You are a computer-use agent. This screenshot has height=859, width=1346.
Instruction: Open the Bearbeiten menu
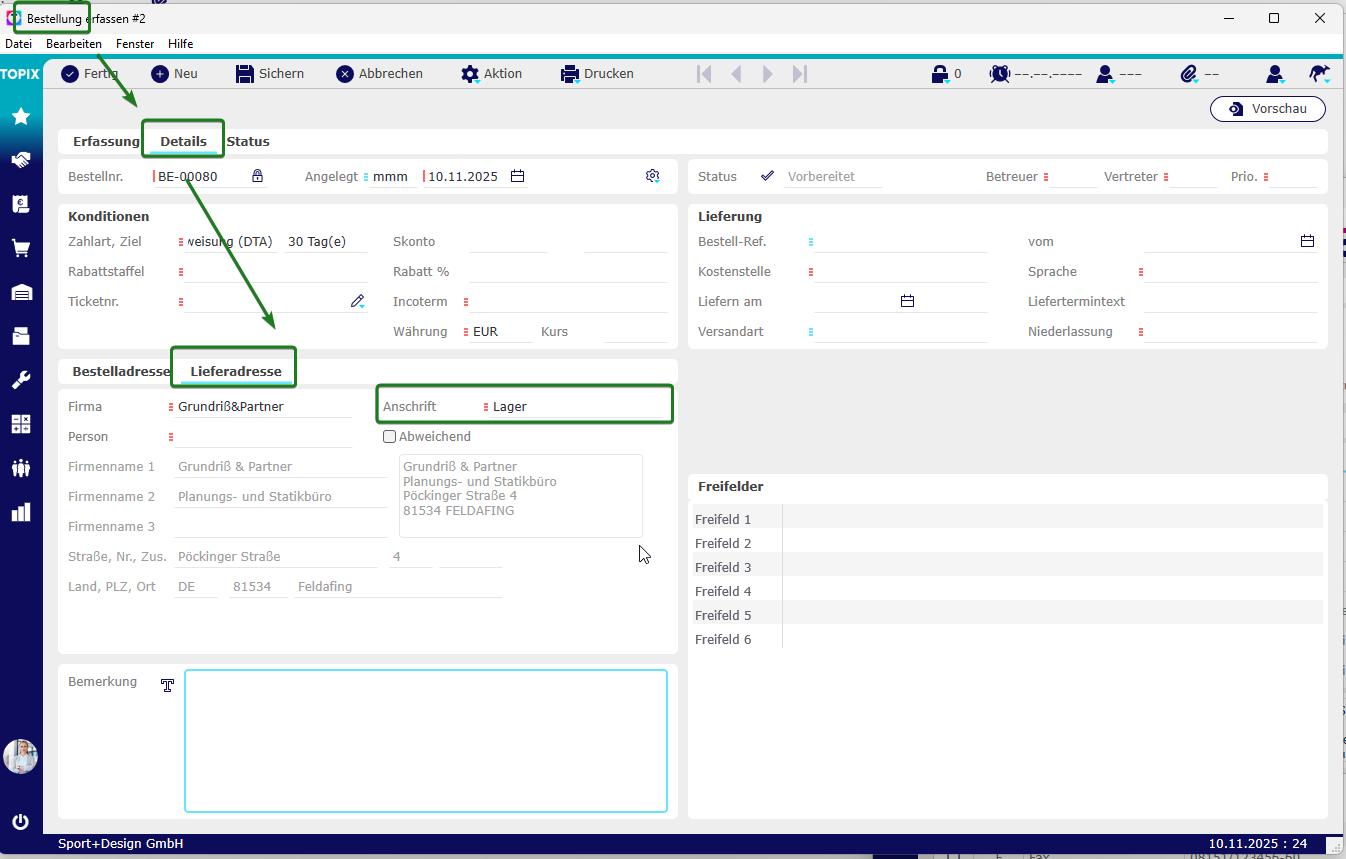click(x=74, y=44)
